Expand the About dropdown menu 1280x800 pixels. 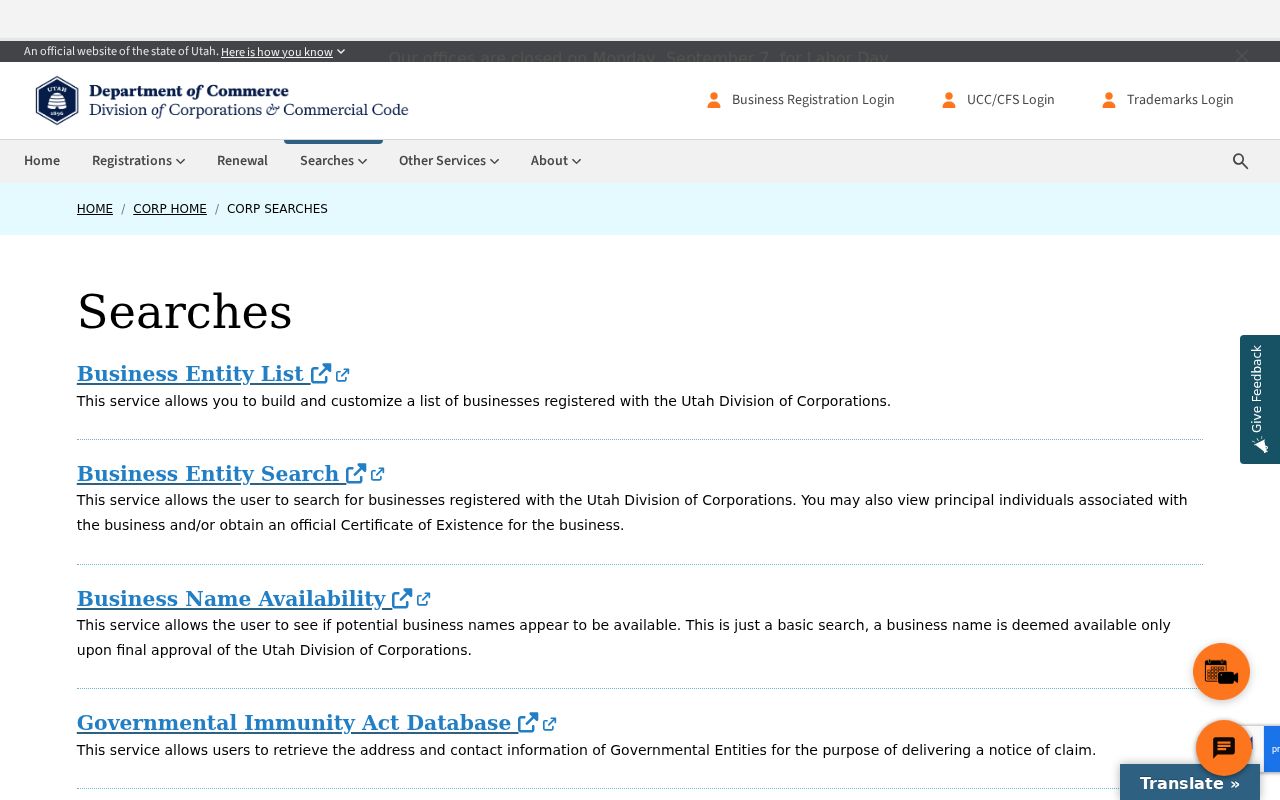point(556,161)
